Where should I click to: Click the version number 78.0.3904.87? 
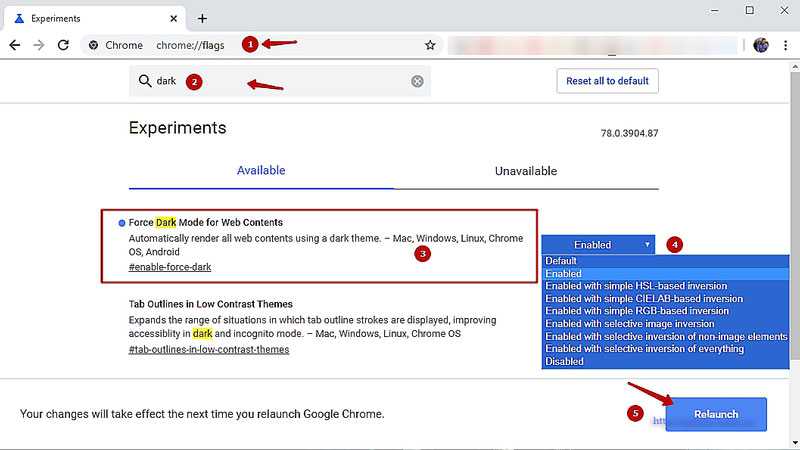(630, 133)
